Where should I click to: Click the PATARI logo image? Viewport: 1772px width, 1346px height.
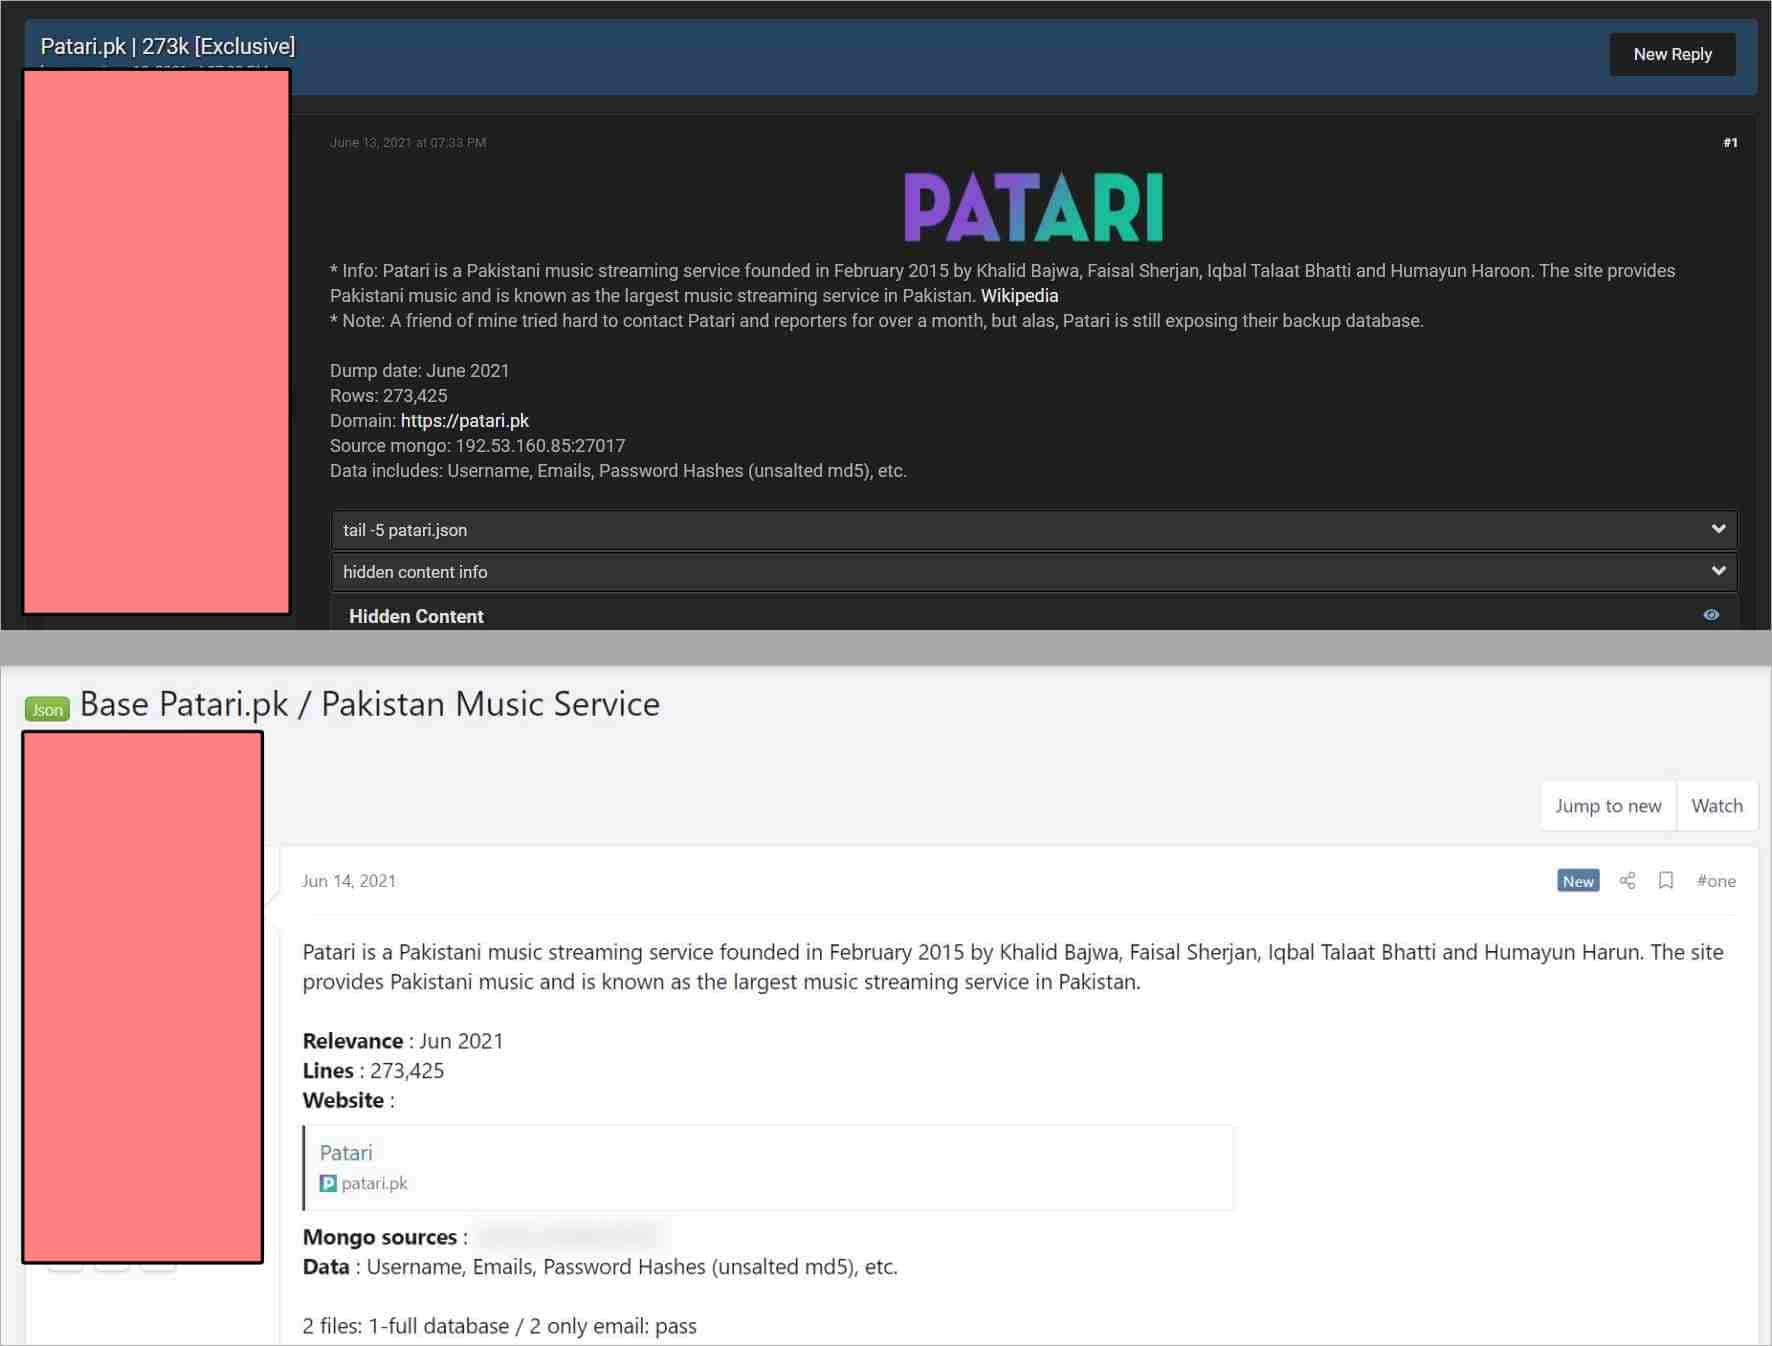pos(1033,207)
